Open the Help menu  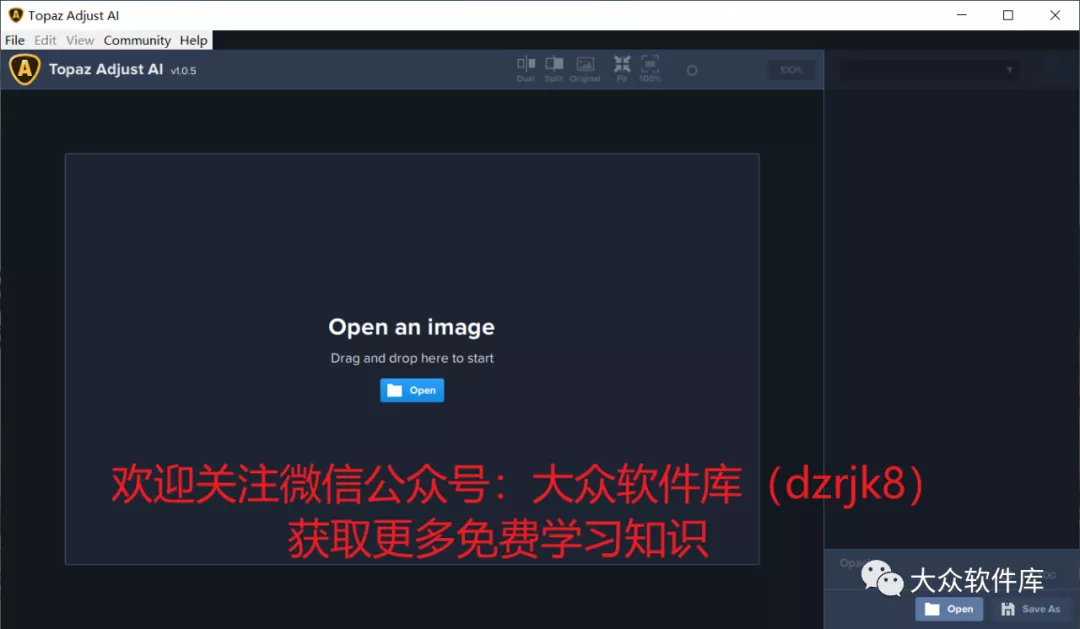[193, 40]
